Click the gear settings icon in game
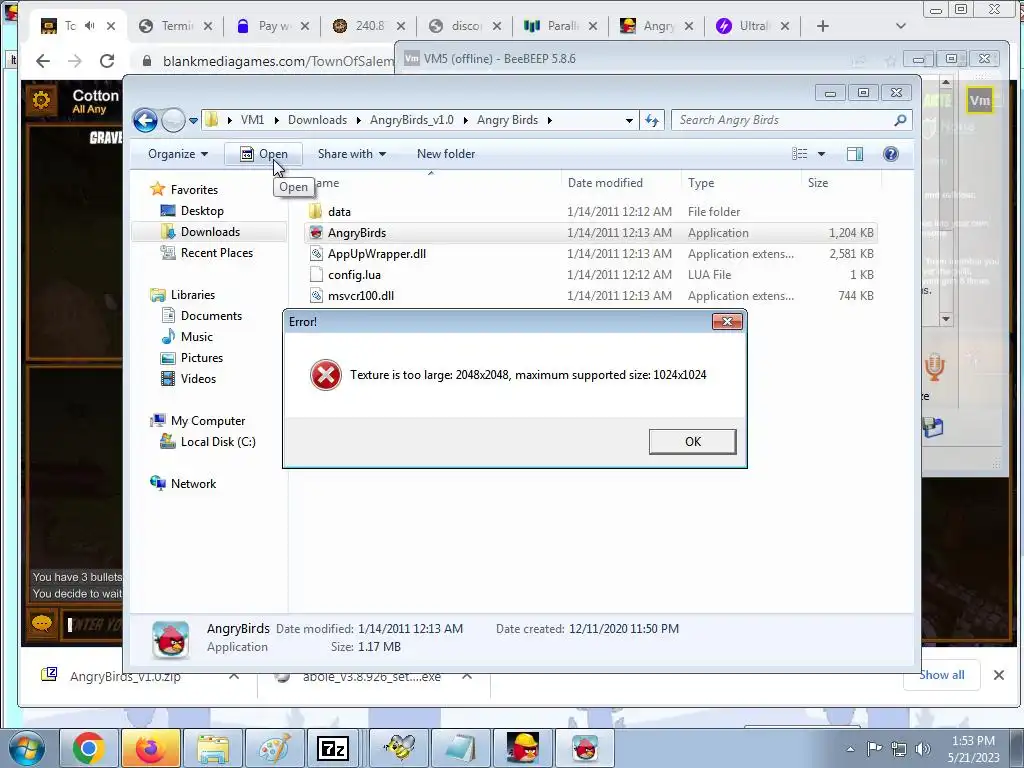 [40, 101]
